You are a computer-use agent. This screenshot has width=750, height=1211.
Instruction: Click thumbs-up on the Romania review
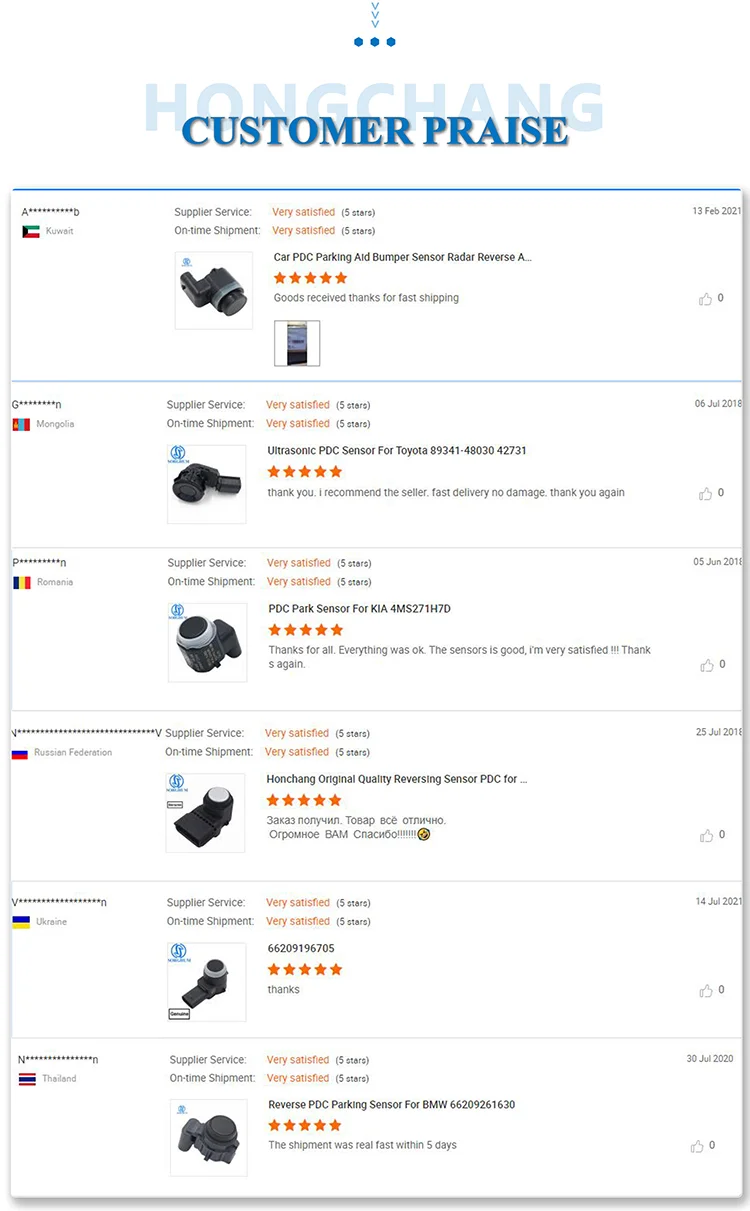[707, 665]
